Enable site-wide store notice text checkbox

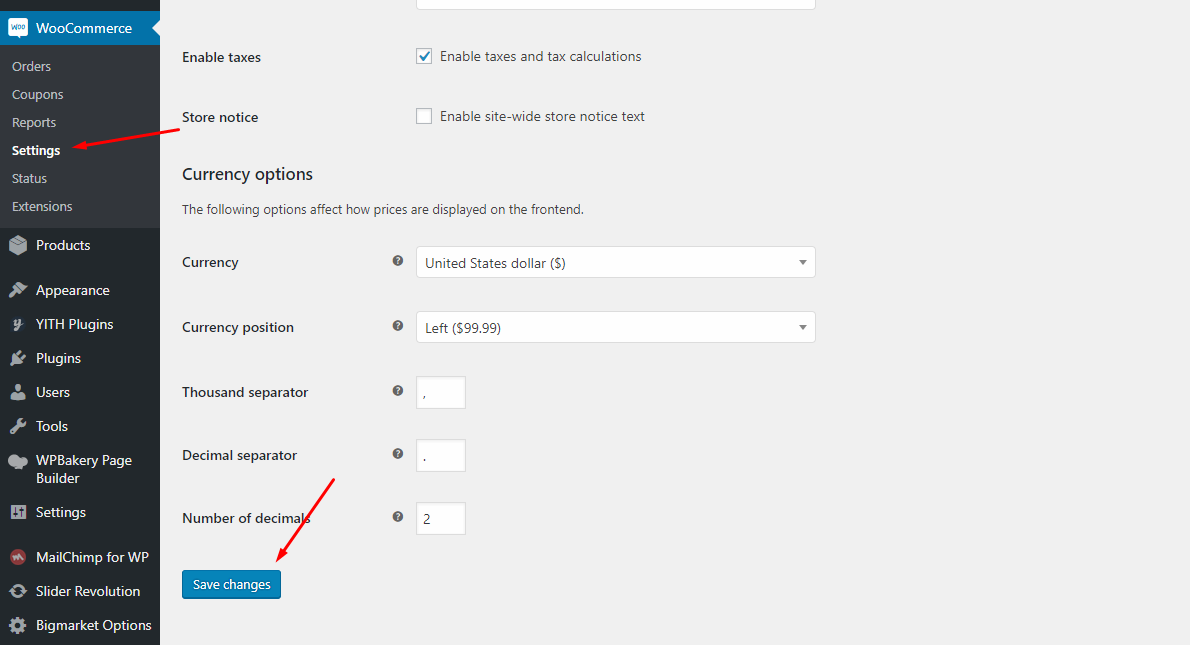[x=424, y=116]
